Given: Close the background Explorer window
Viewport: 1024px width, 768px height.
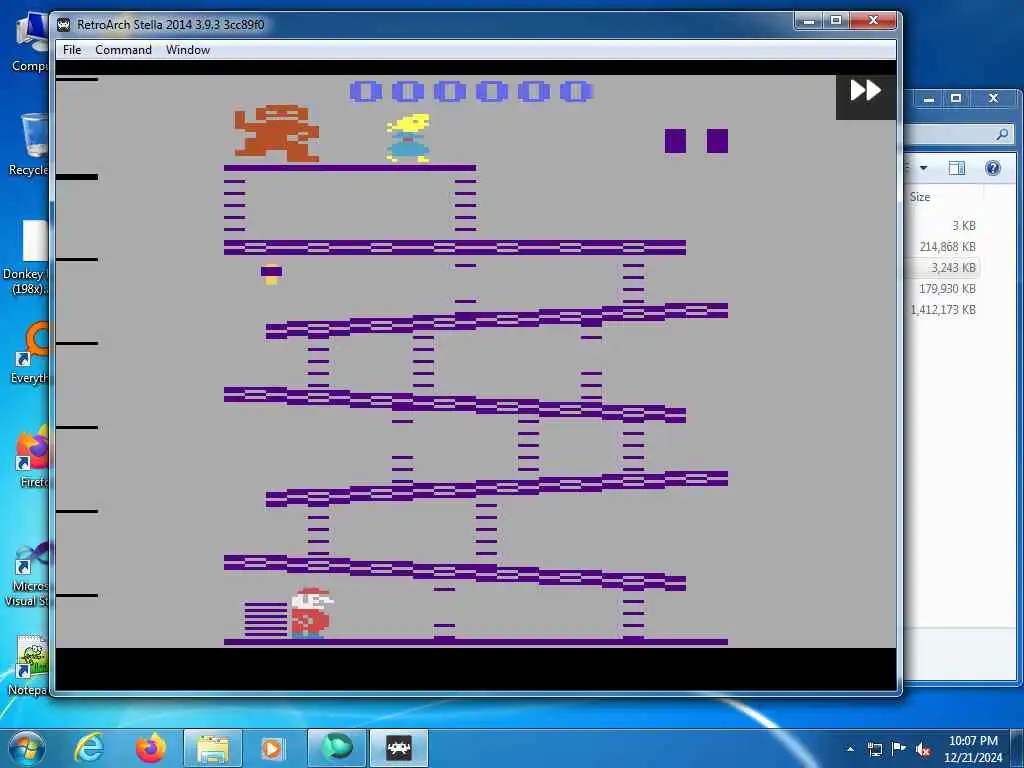Looking at the screenshot, I should (x=993, y=99).
